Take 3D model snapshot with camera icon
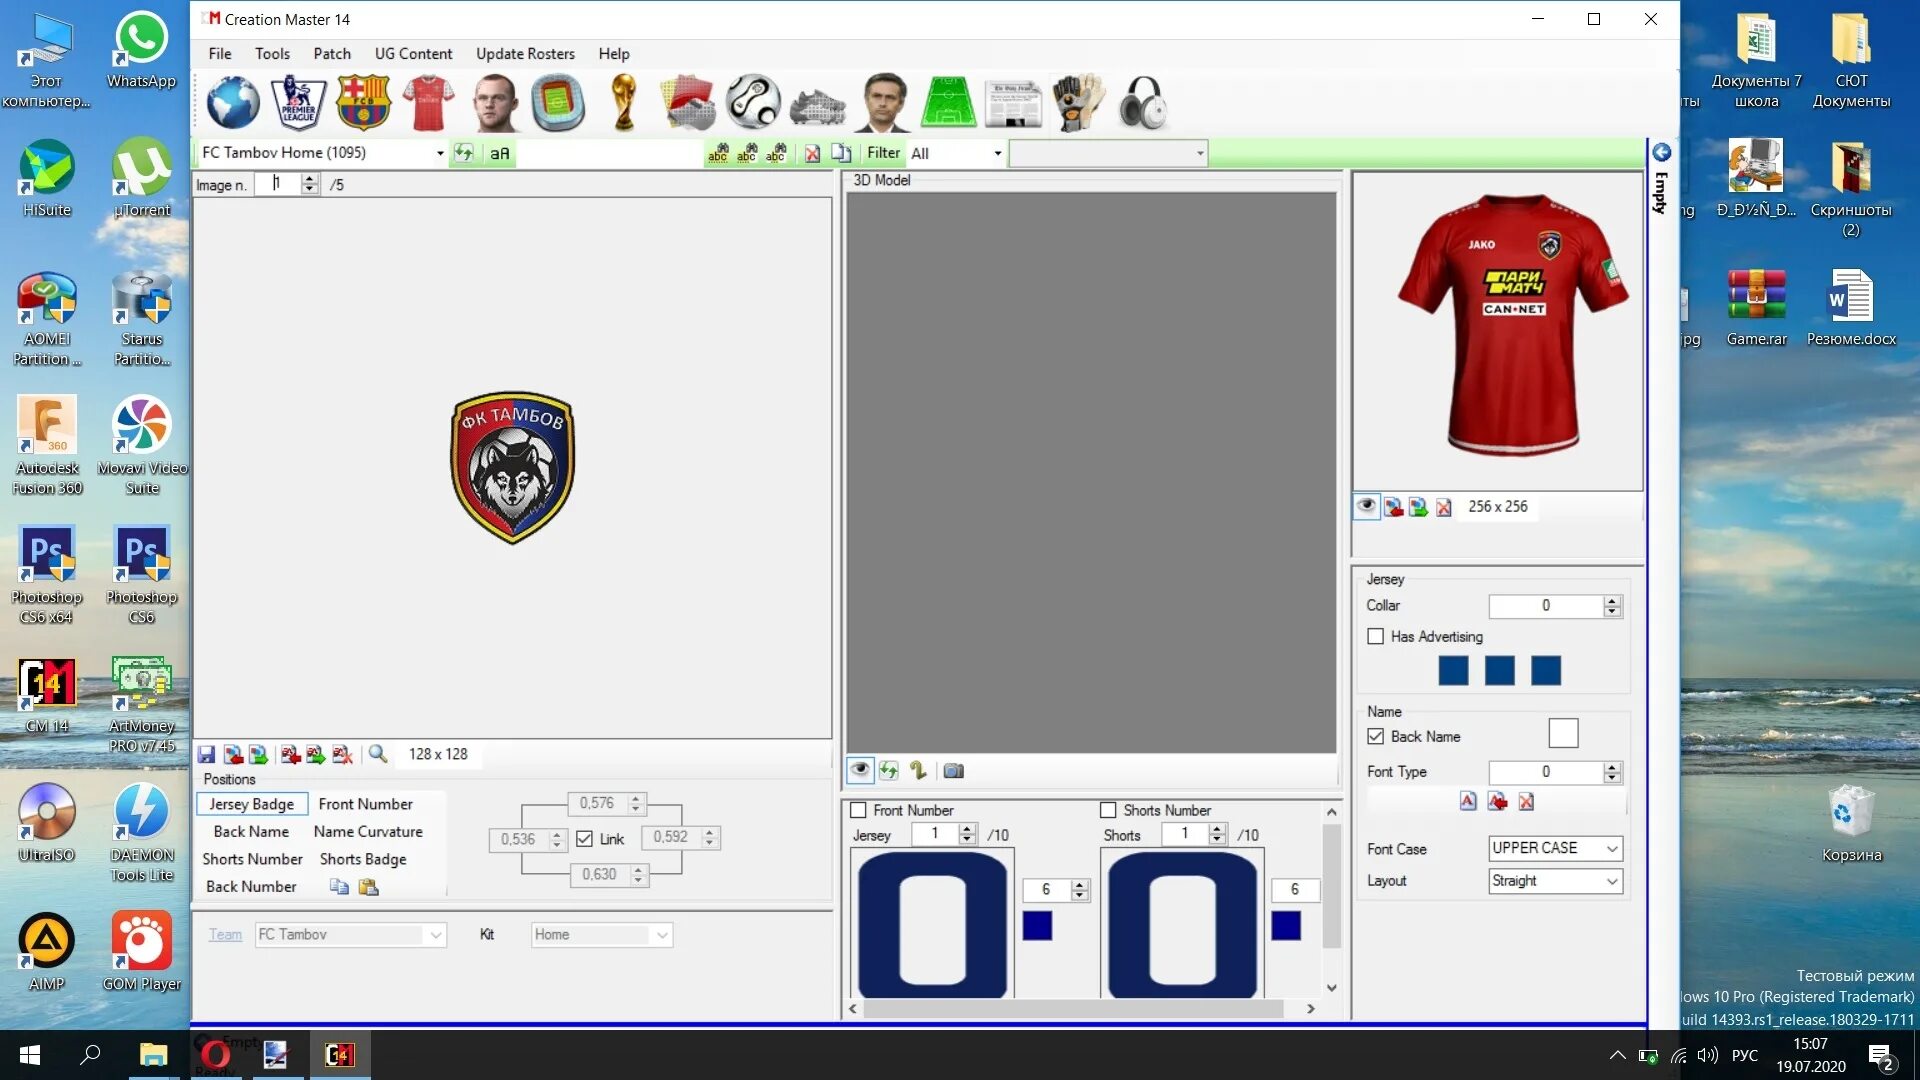Image resolution: width=1920 pixels, height=1080 pixels. tap(954, 771)
